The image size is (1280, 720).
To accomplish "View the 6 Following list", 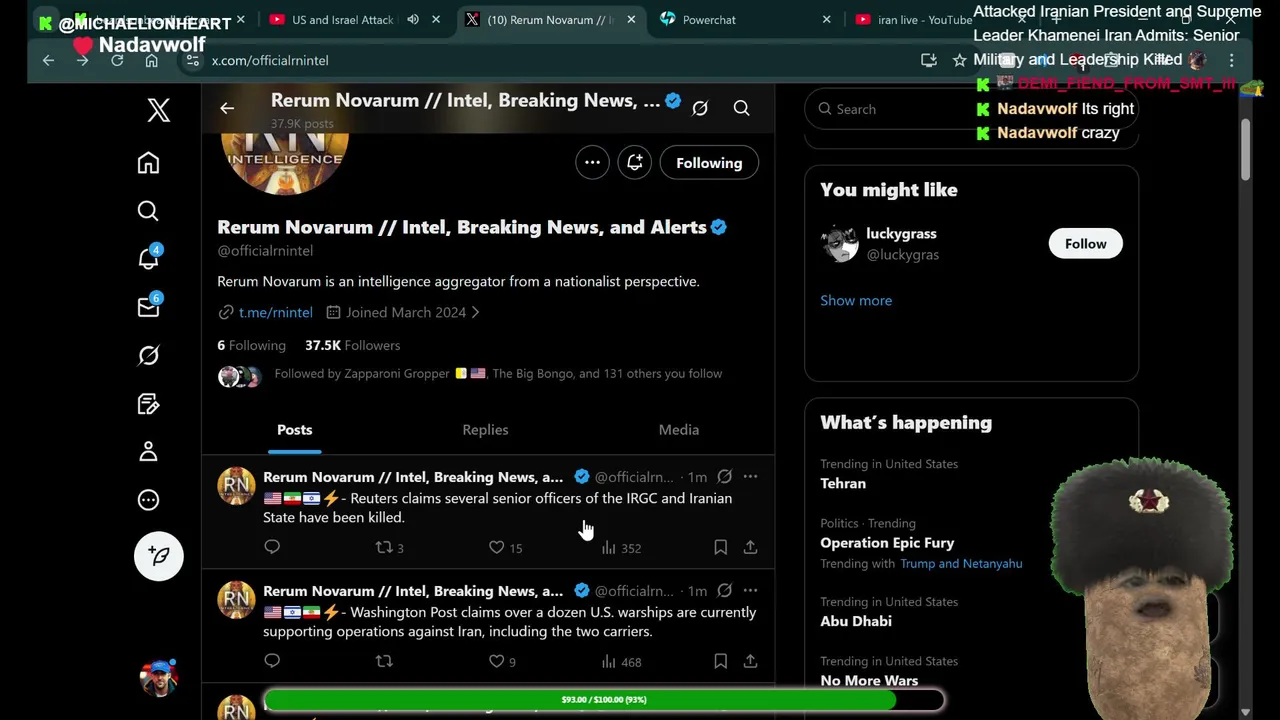I will pyautogui.click(x=251, y=345).
